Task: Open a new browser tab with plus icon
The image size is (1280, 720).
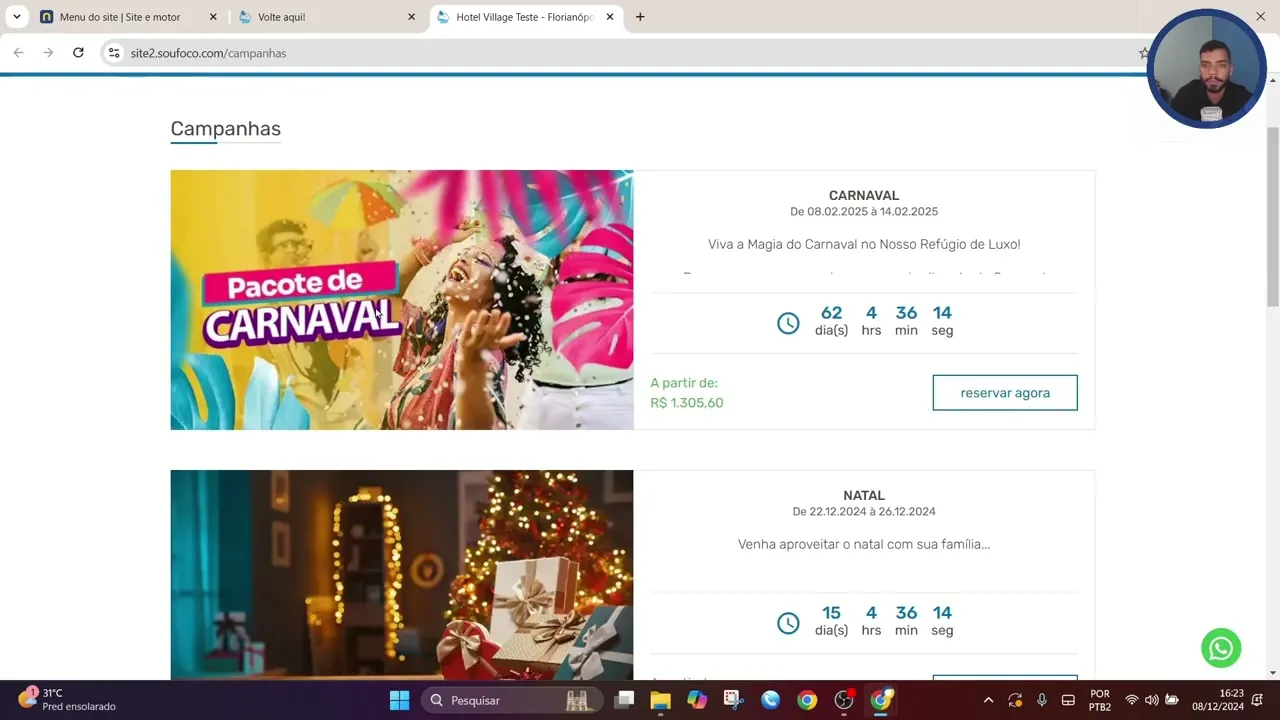Action: click(640, 17)
